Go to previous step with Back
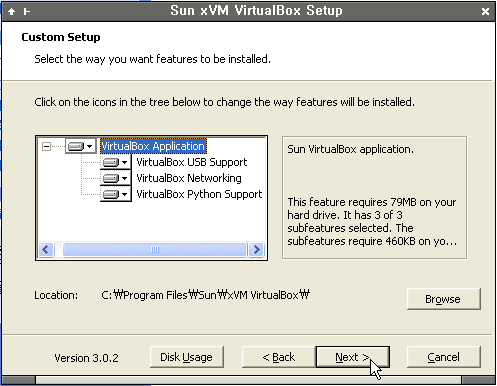 pyautogui.click(x=279, y=357)
